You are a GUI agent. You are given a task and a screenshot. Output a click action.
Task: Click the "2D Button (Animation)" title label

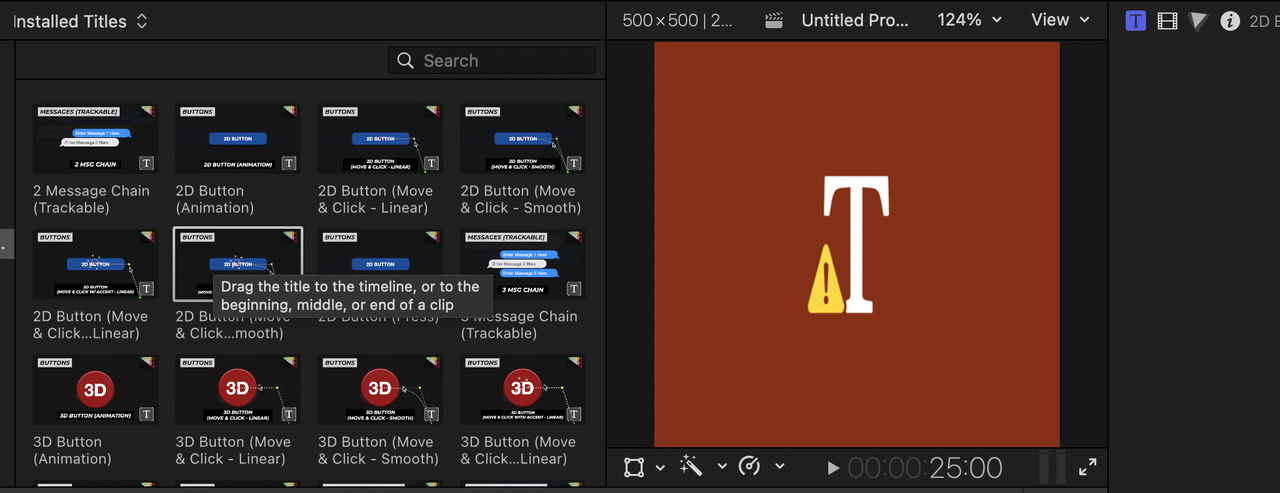(215, 199)
